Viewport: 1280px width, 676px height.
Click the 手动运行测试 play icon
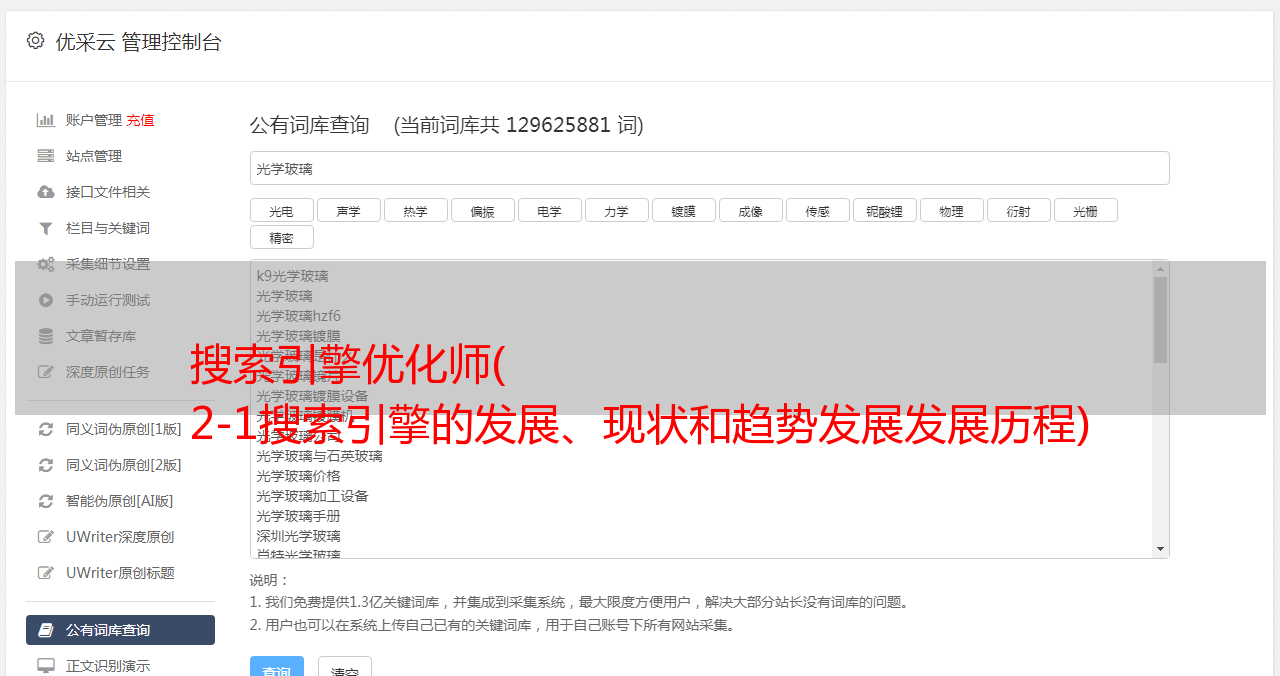pyautogui.click(x=46, y=300)
